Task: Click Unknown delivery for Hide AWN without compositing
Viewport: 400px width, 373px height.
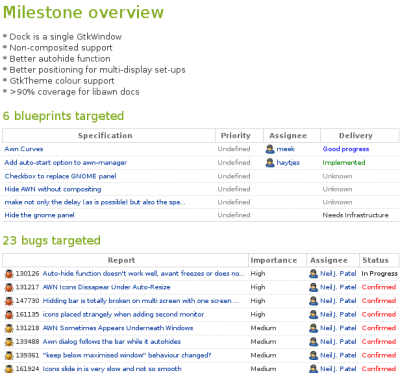Action: 337,189
